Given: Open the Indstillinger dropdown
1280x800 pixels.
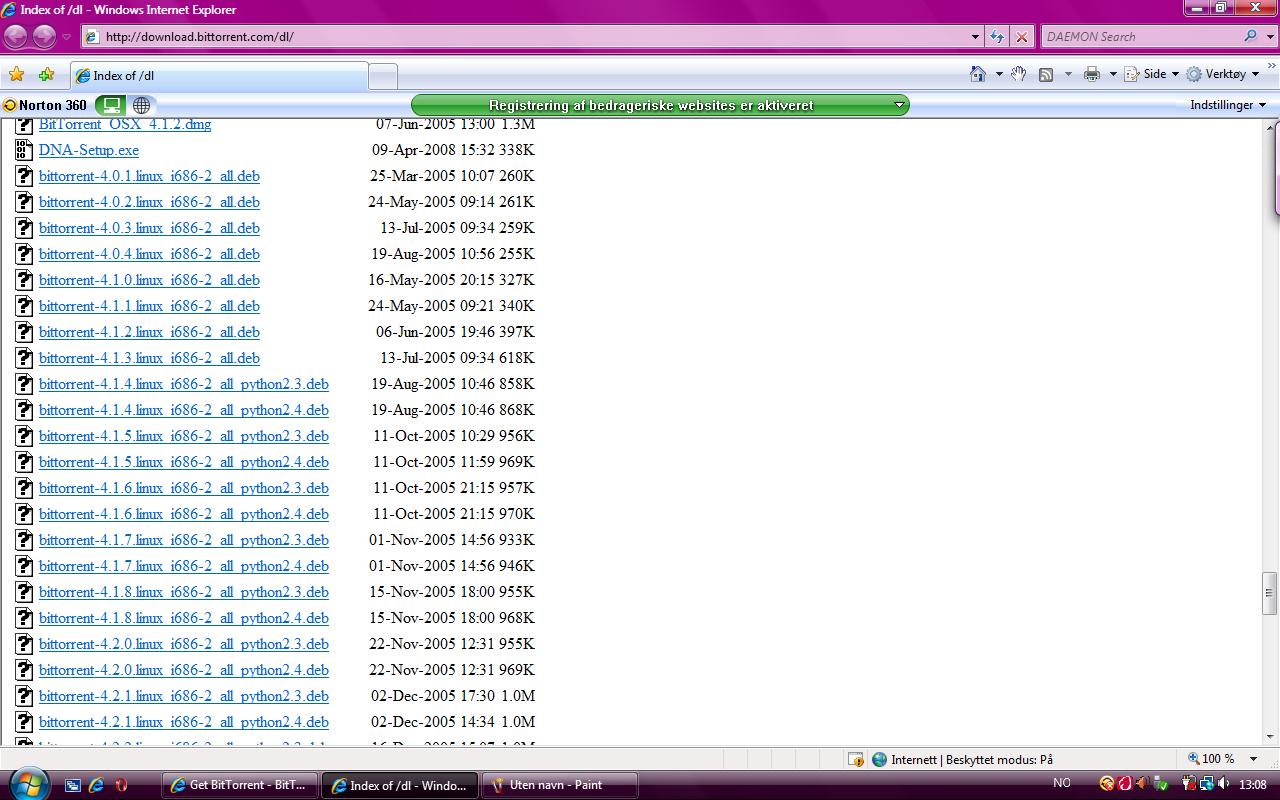Looking at the screenshot, I should (1228, 105).
